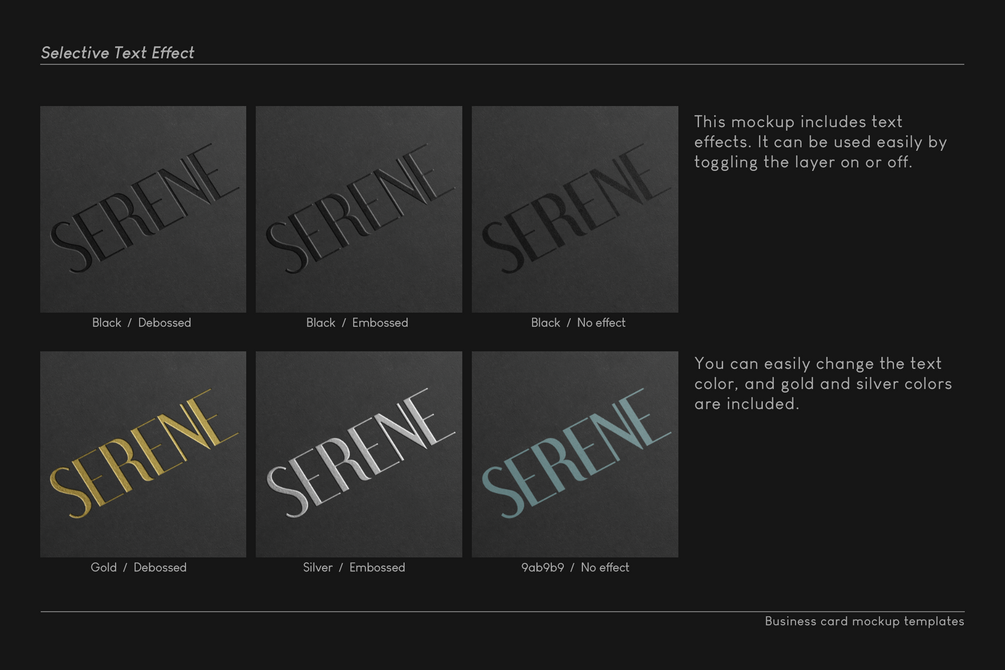The height and width of the screenshot is (670, 1005).
Task: Select the Black / Embossed SERENE thumbnail
Action: (359, 209)
